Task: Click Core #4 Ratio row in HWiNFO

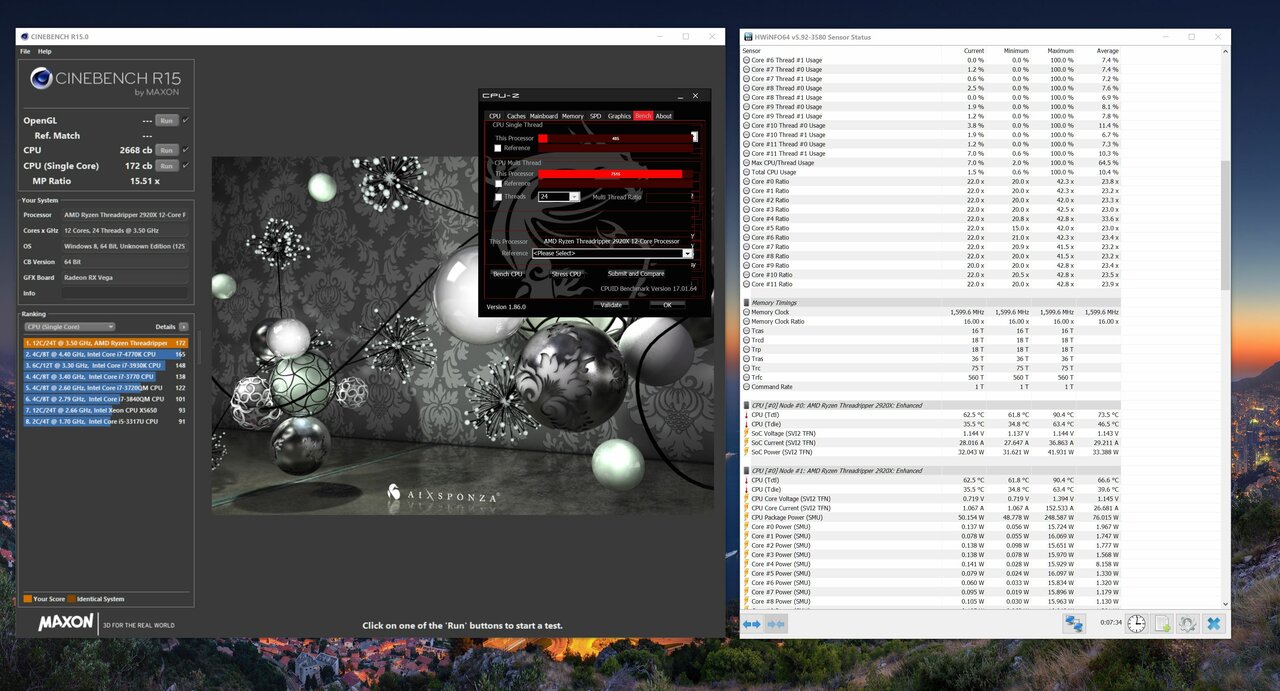Action: [931, 219]
